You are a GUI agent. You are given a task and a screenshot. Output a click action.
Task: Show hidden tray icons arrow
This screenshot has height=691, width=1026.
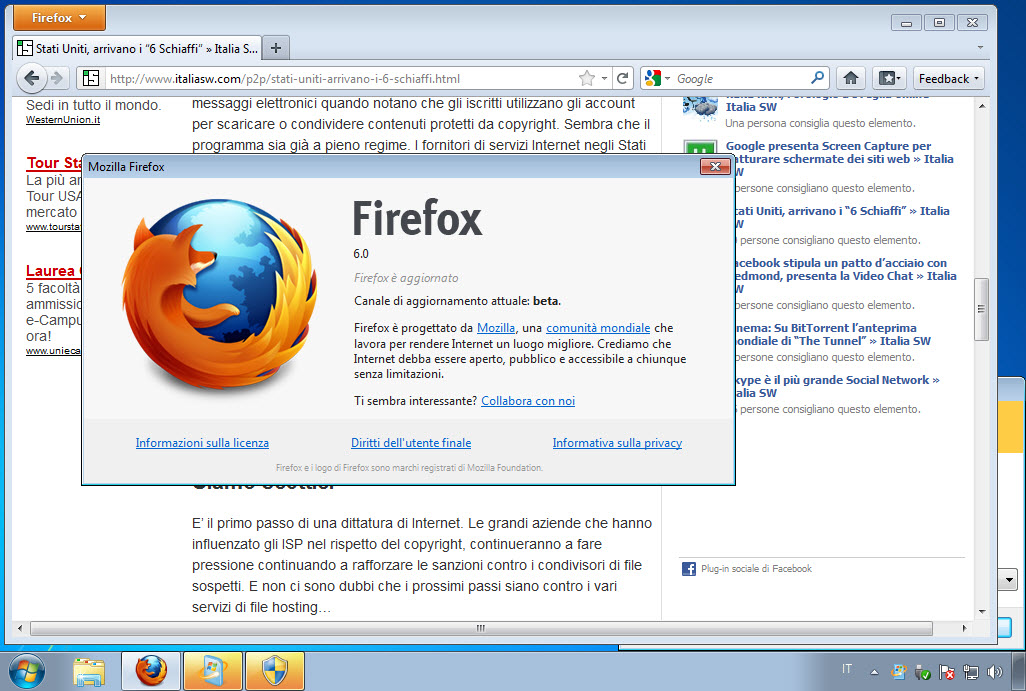[874, 672]
